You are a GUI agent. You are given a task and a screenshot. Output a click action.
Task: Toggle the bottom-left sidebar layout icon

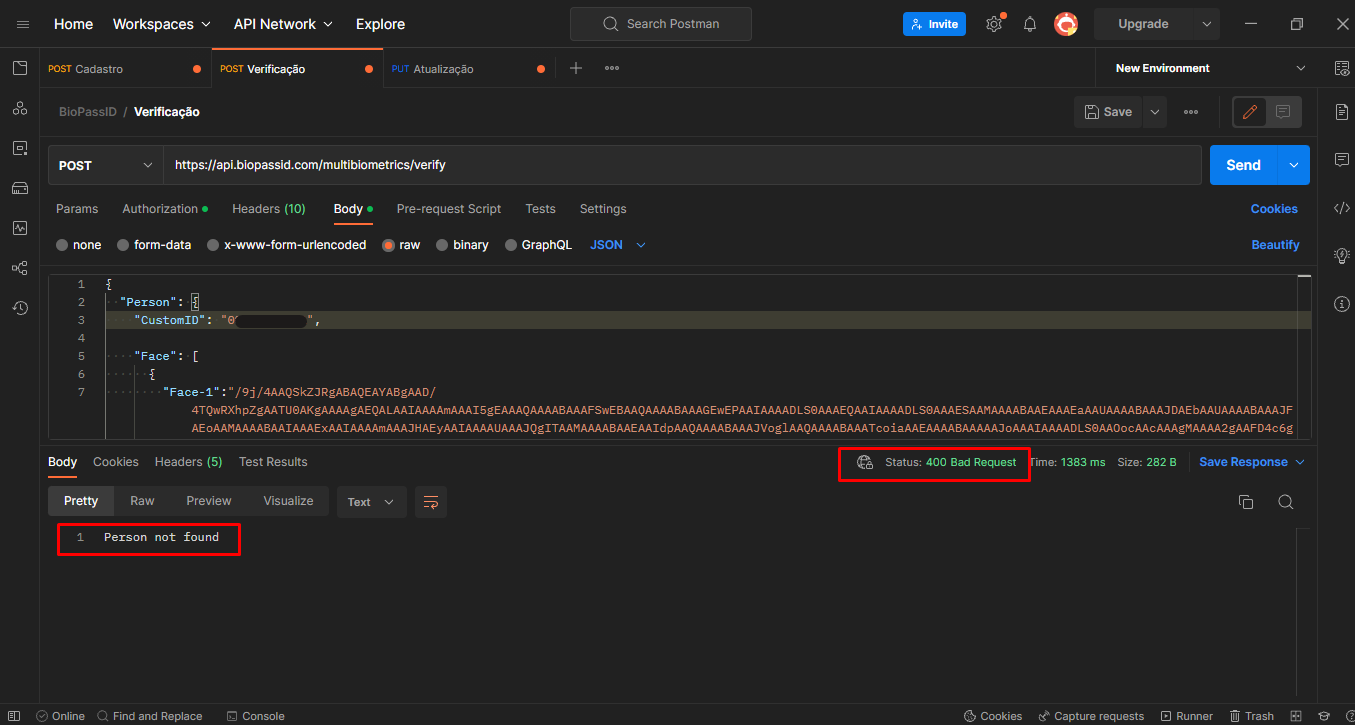pos(14,716)
